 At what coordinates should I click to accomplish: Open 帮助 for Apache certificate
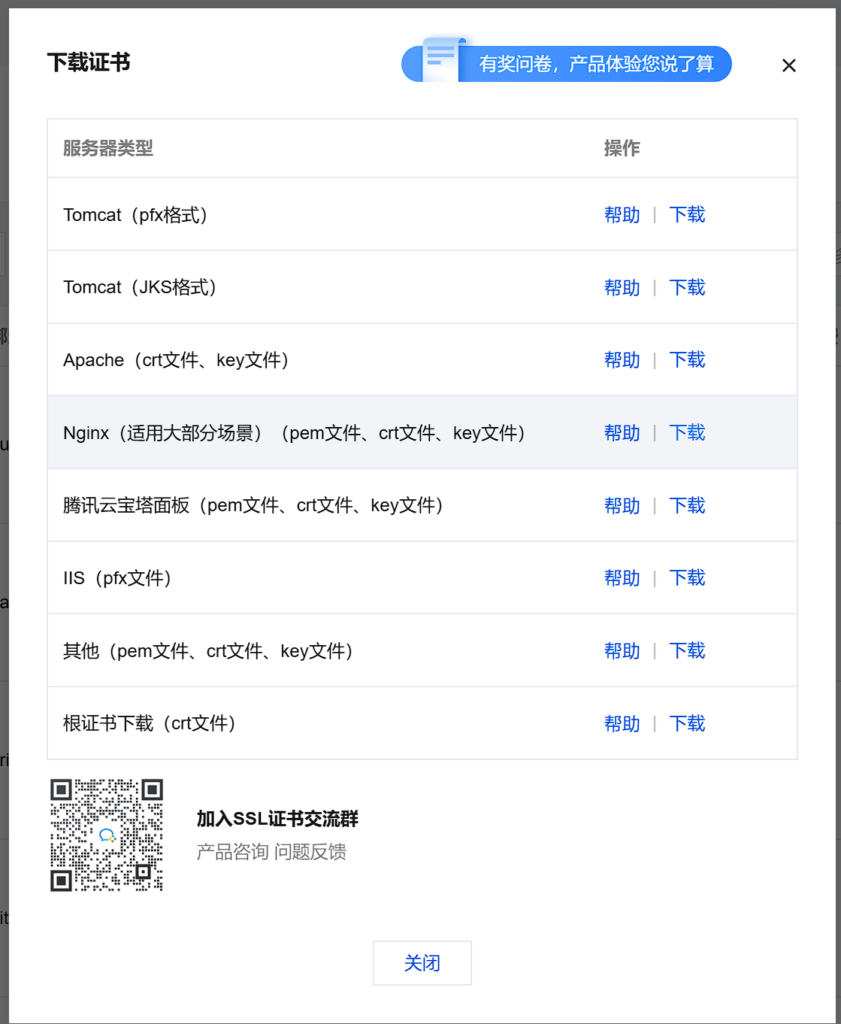[622, 360]
